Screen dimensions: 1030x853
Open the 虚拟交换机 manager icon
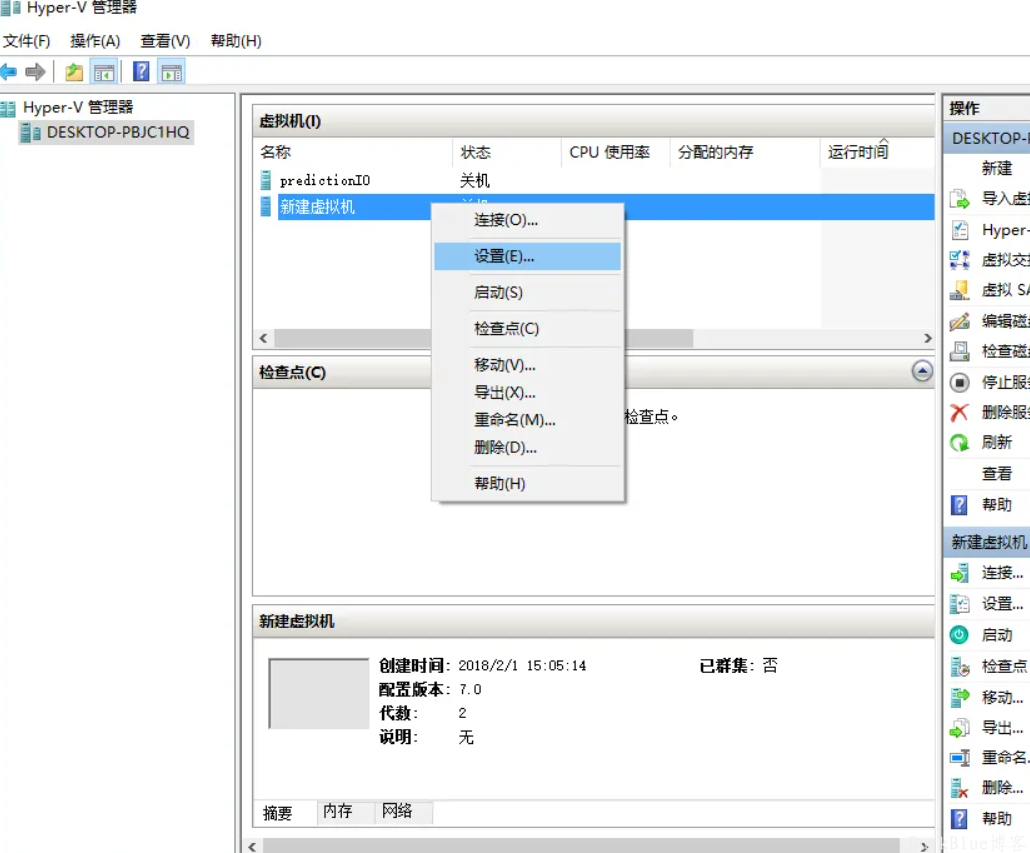[960, 260]
